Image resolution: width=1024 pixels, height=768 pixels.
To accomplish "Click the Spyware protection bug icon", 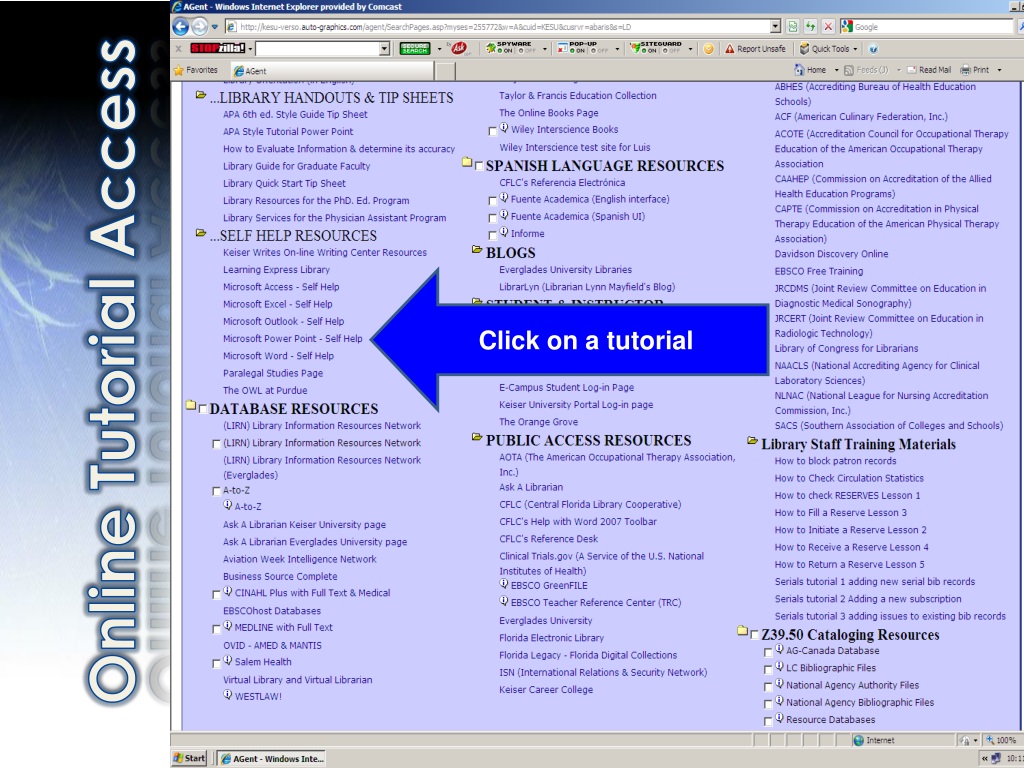I will tap(490, 48).
